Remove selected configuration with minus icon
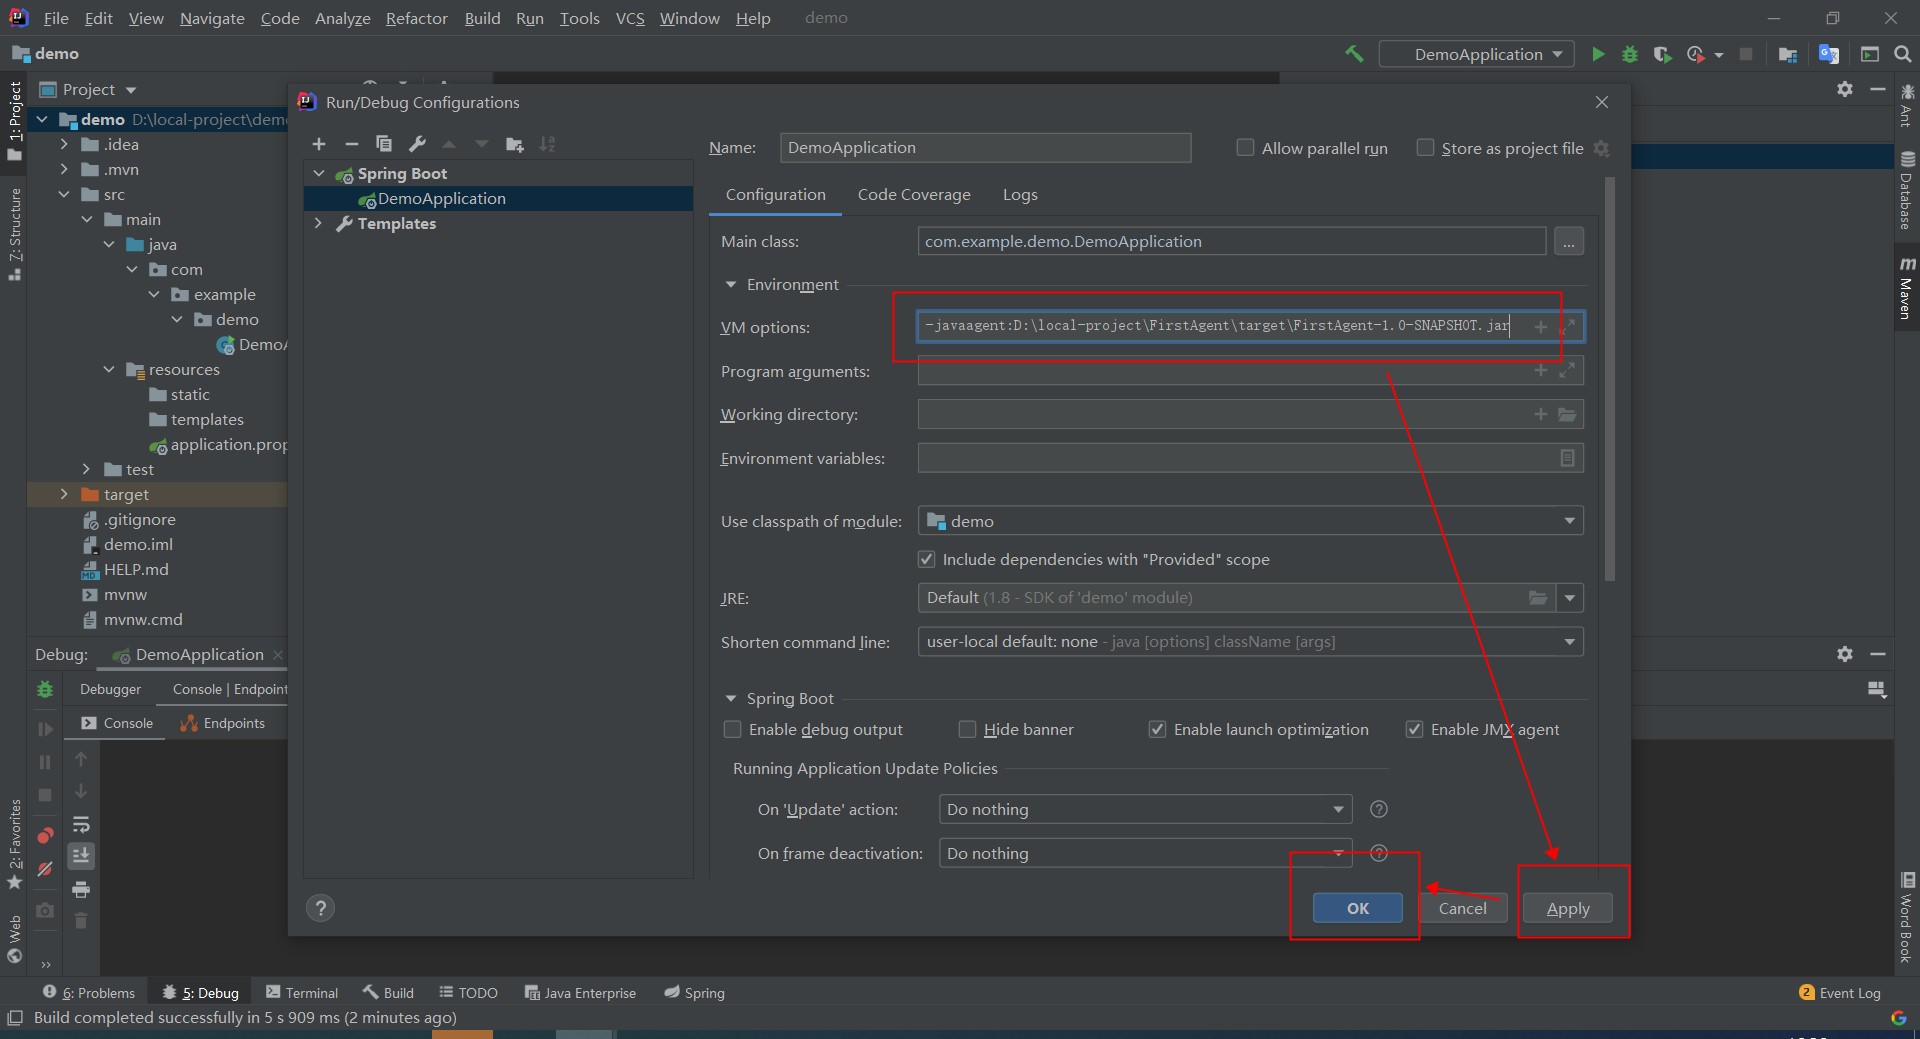1920x1039 pixels. (351, 144)
